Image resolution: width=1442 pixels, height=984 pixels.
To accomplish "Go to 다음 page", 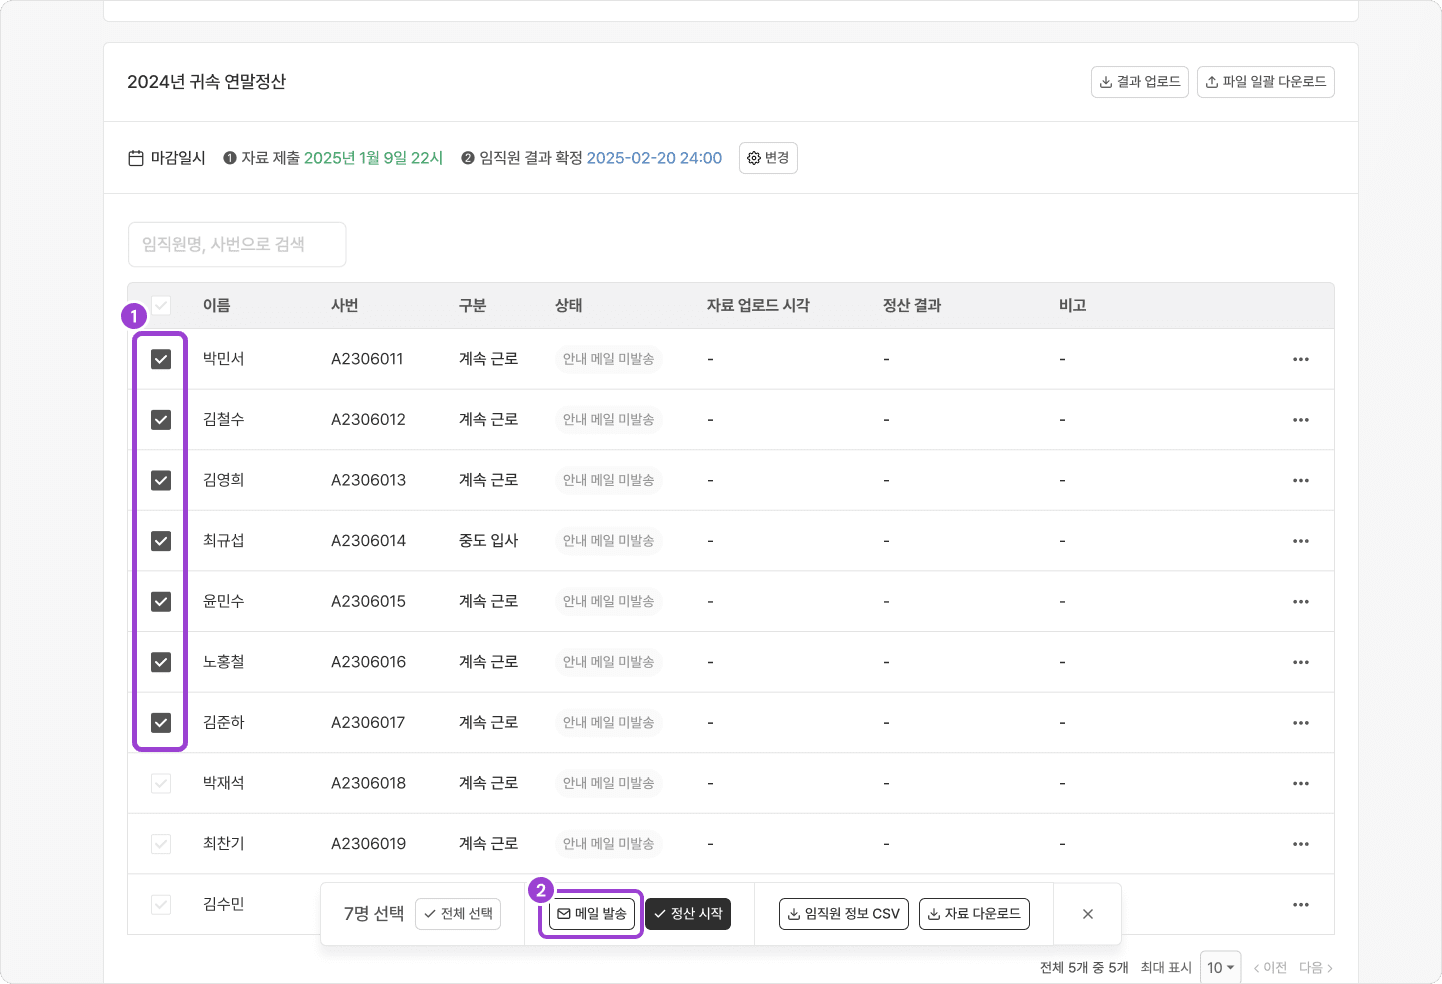I will [1316, 968].
